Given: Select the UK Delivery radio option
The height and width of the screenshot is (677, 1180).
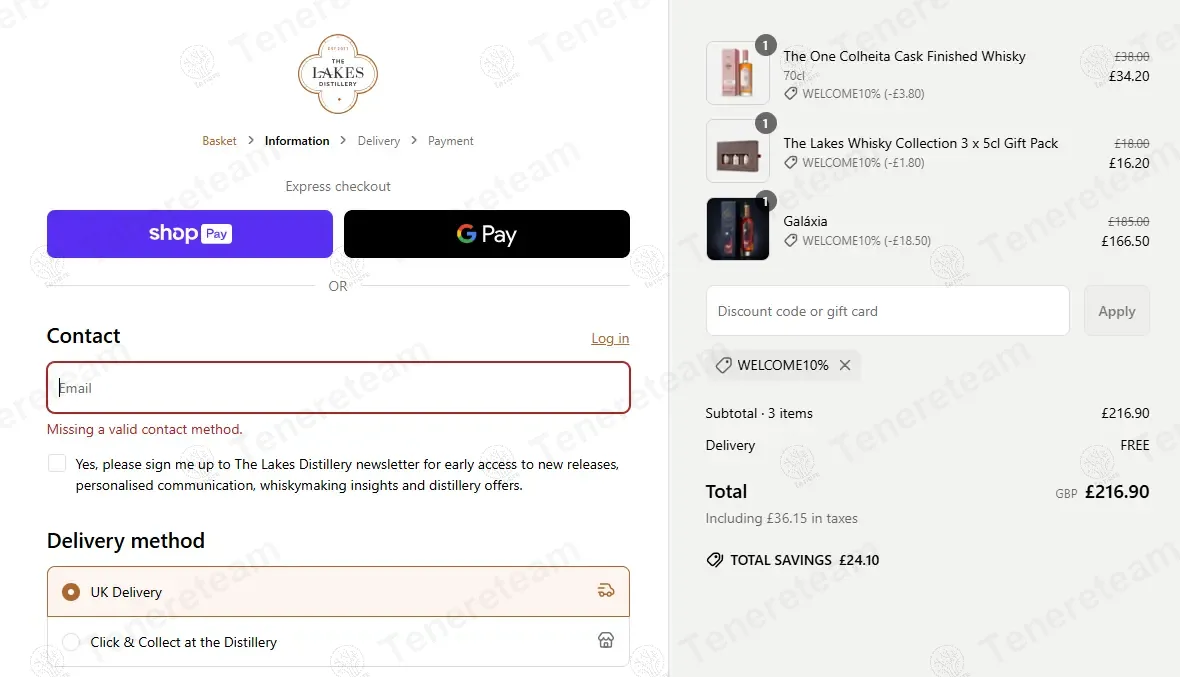Looking at the screenshot, I should click(71, 592).
